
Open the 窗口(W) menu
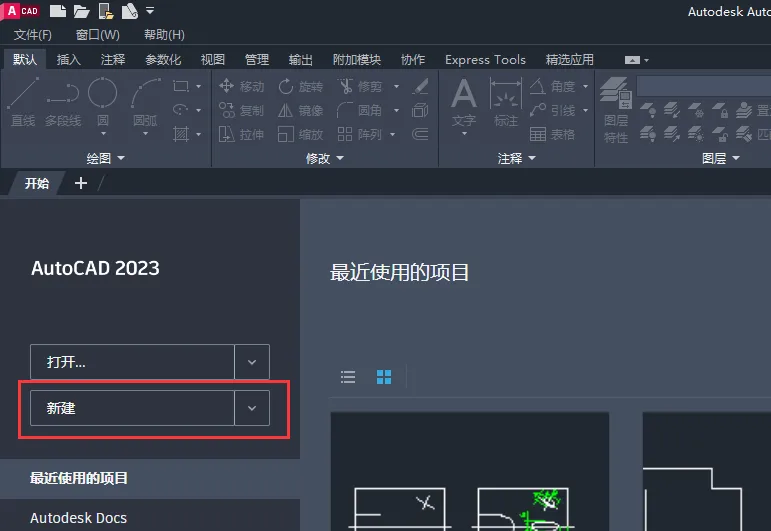97,35
